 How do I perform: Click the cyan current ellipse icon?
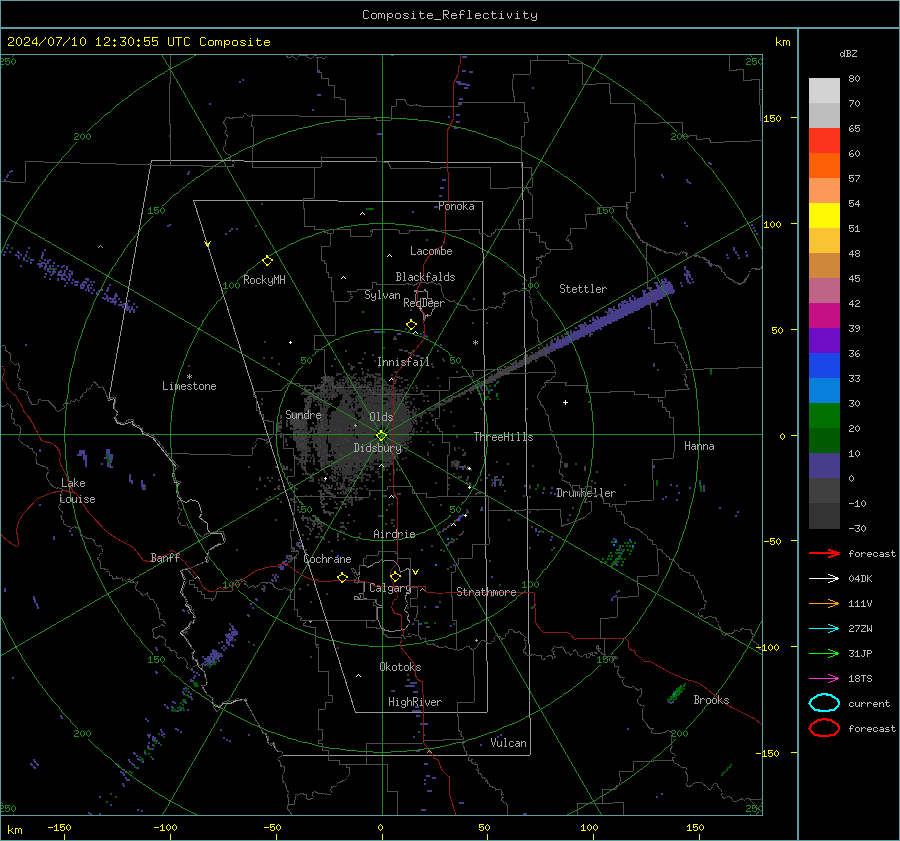coord(824,703)
